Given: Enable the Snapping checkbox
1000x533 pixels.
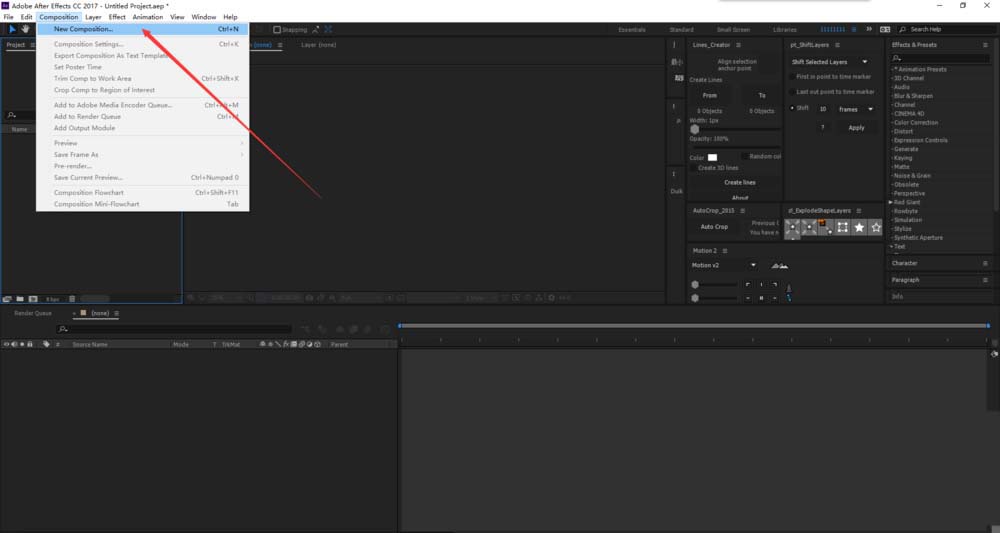Looking at the screenshot, I should tap(277, 30).
